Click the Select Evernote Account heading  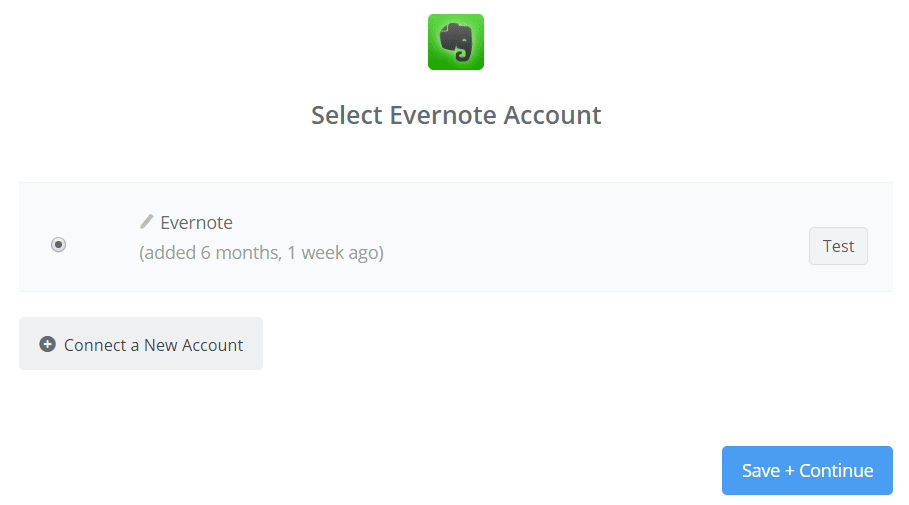[x=456, y=115]
